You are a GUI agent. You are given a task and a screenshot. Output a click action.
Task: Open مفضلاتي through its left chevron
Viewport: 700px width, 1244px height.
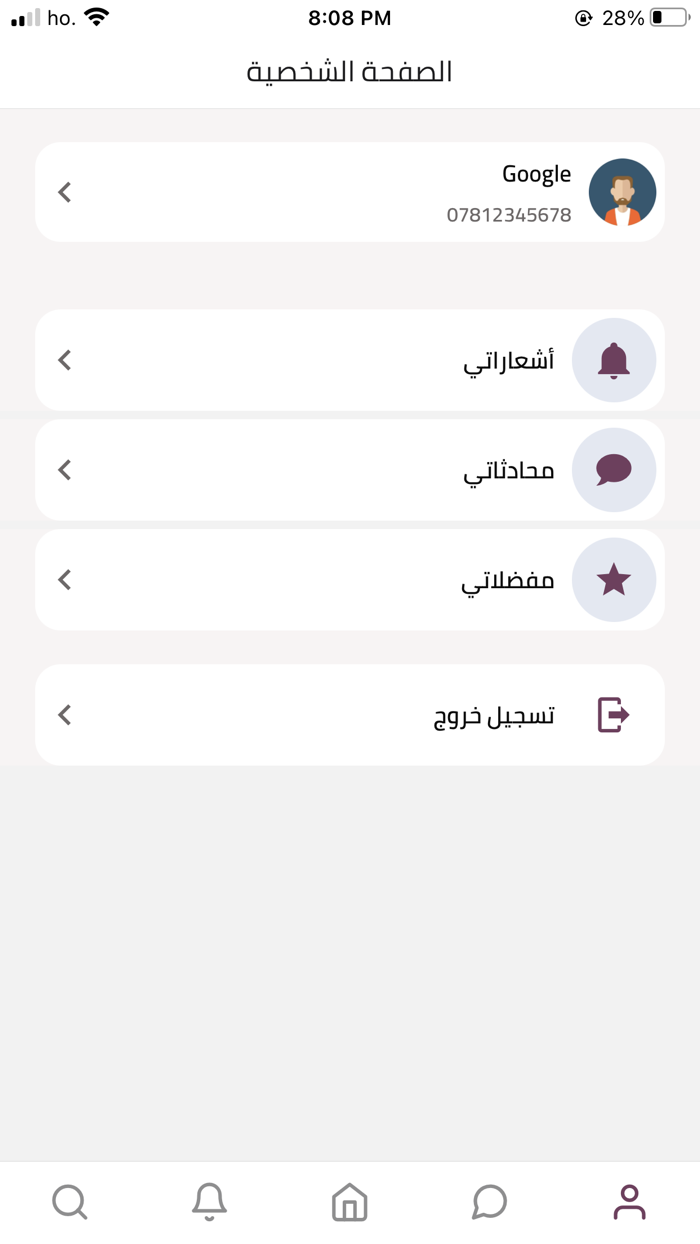point(64,580)
